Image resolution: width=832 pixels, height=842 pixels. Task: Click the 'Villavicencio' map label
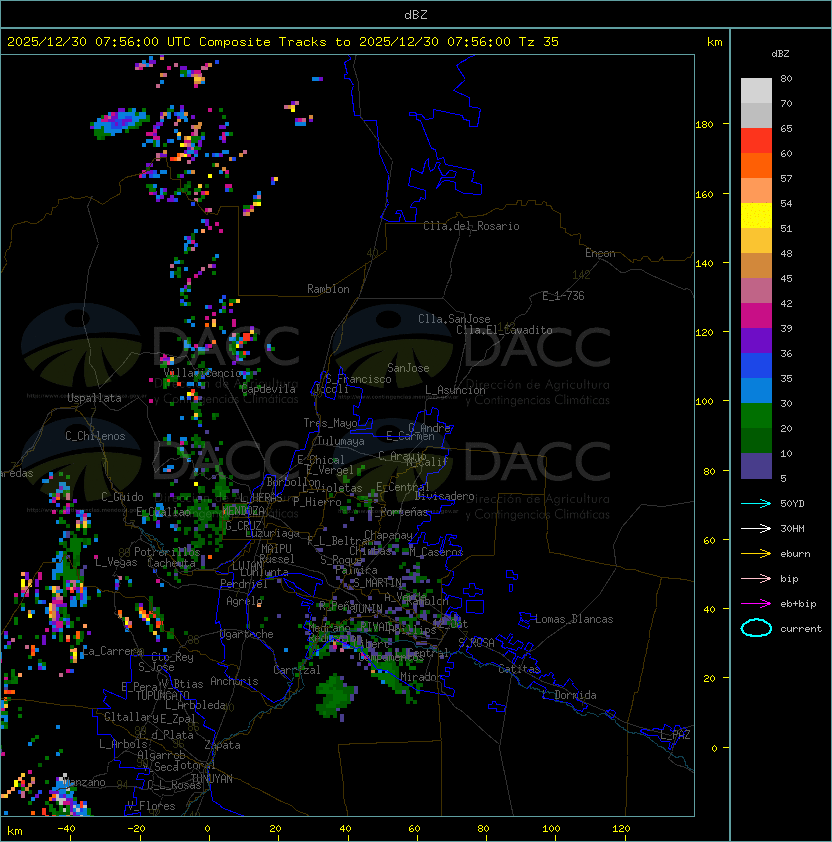click(x=202, y=373)
